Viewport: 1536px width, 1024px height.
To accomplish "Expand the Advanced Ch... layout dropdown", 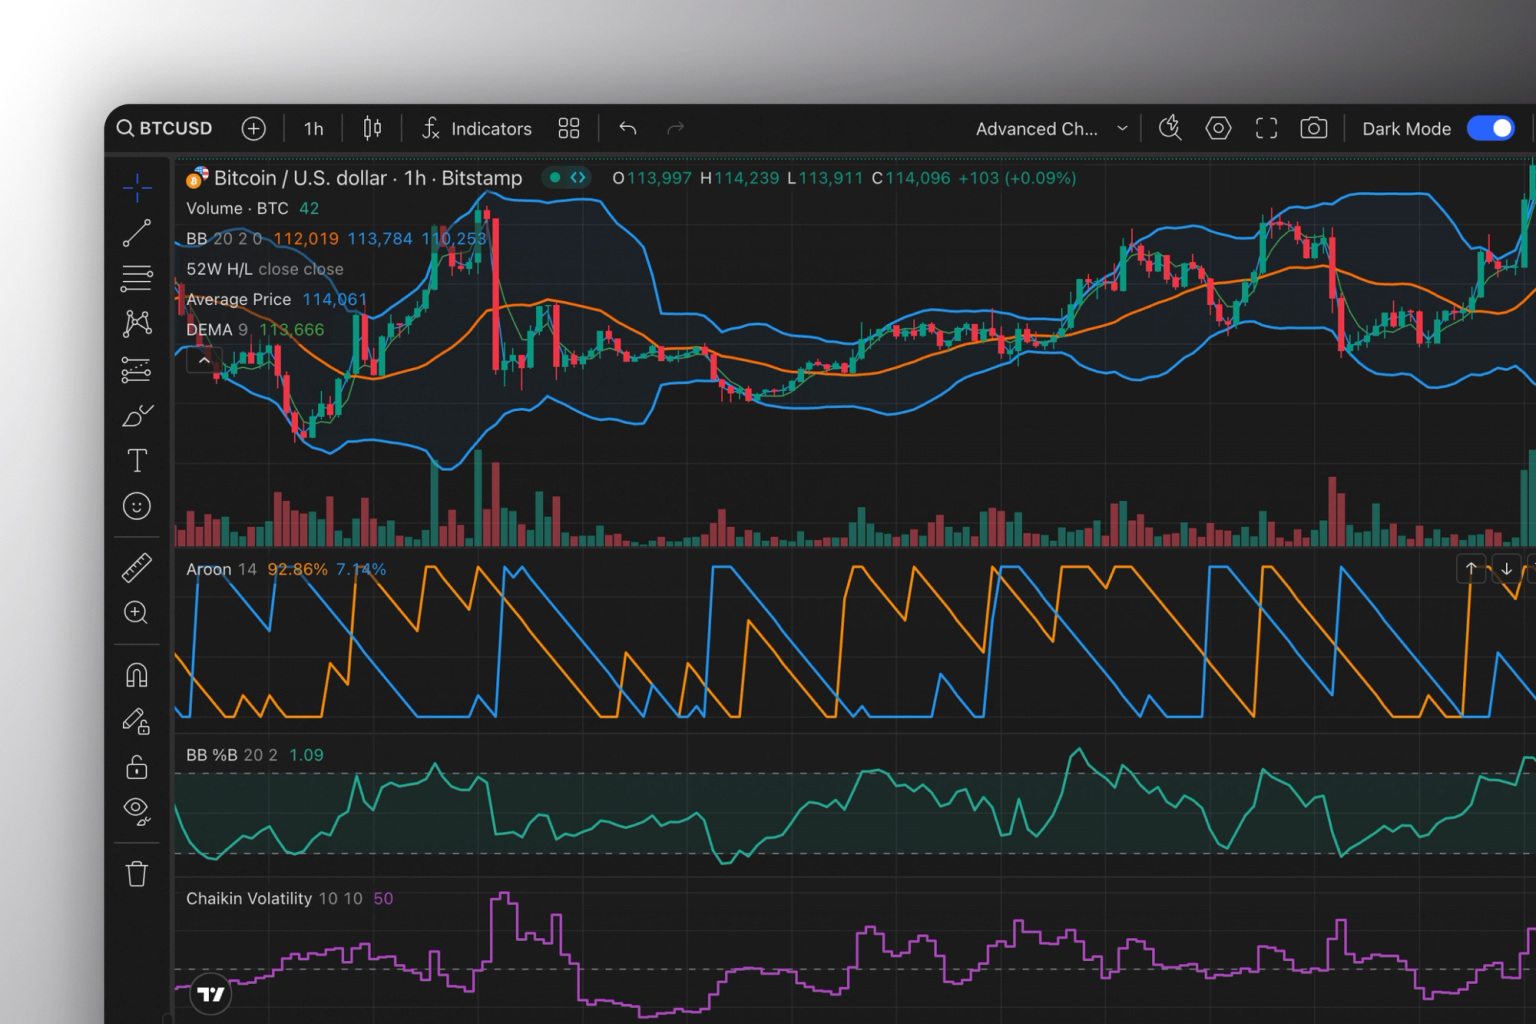I will tap(1052, 128).
